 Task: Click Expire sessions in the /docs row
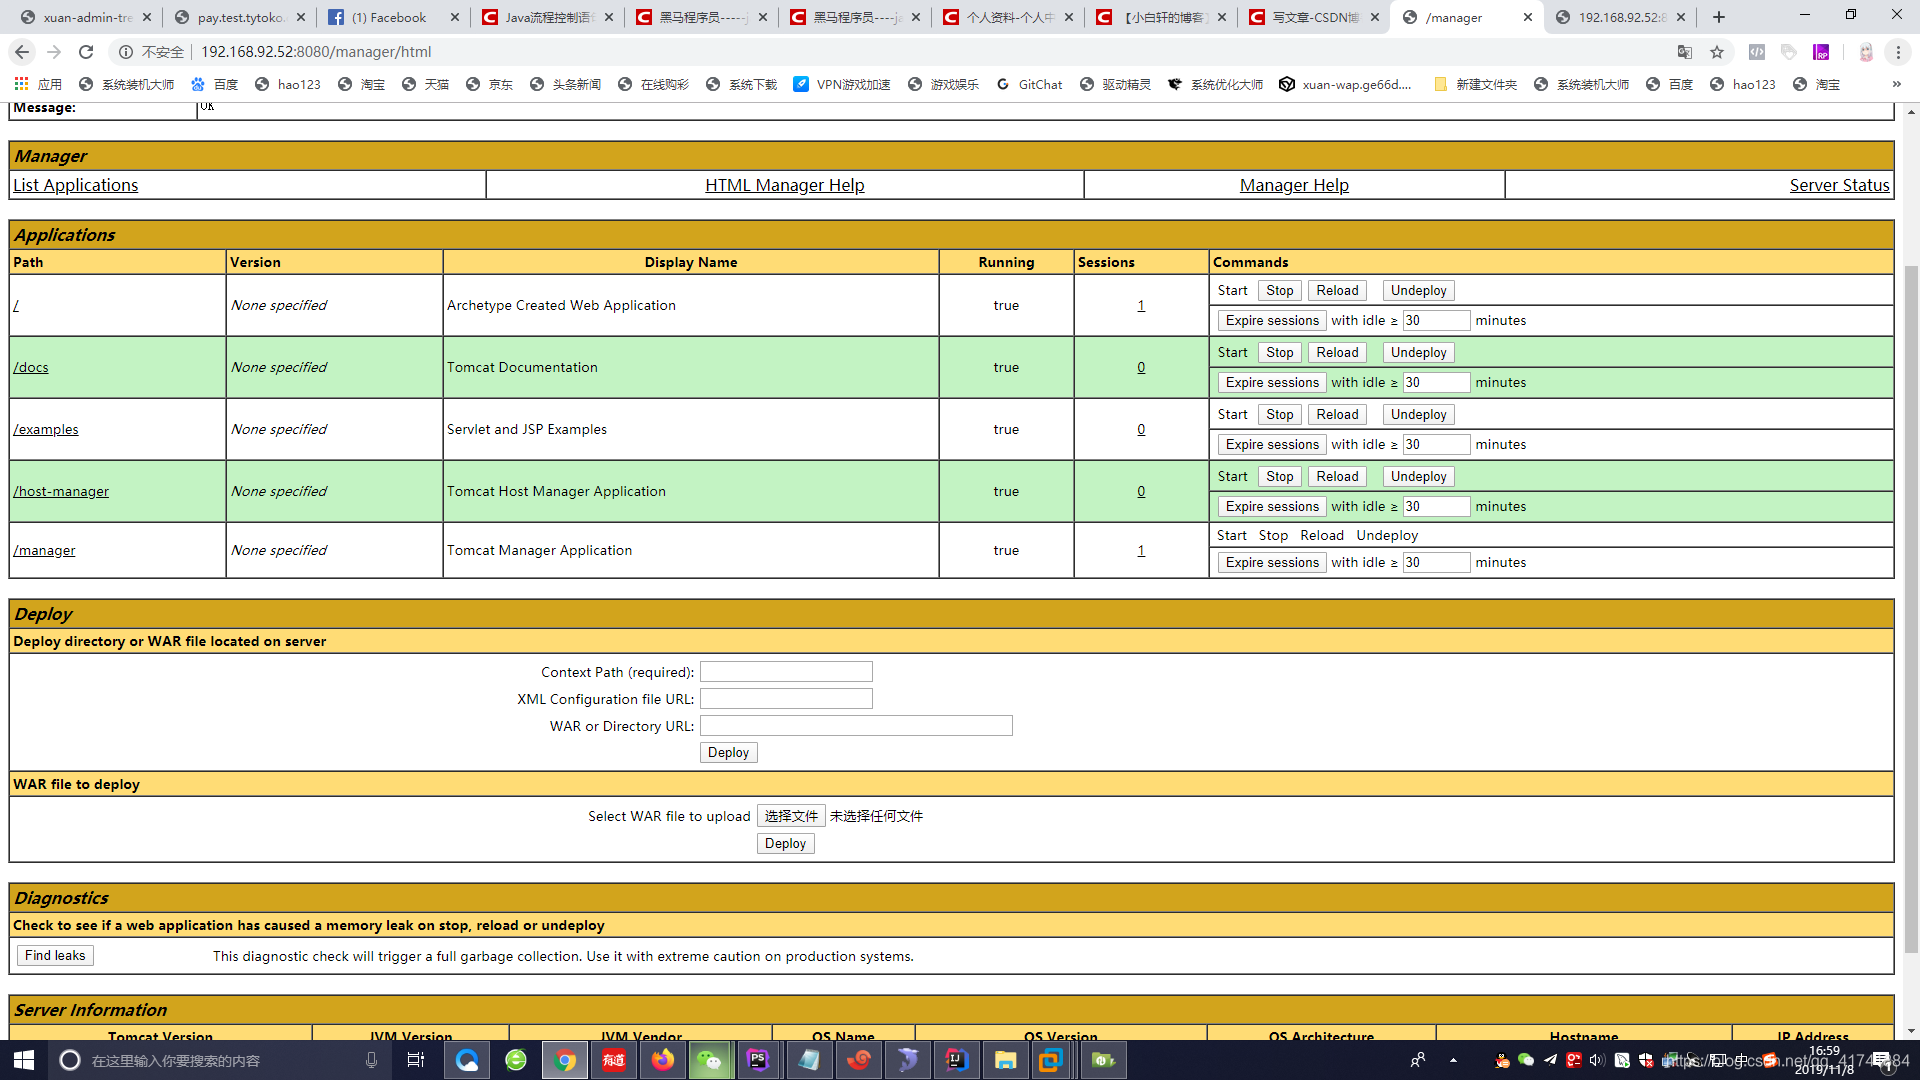click(x=1272, y=382)
